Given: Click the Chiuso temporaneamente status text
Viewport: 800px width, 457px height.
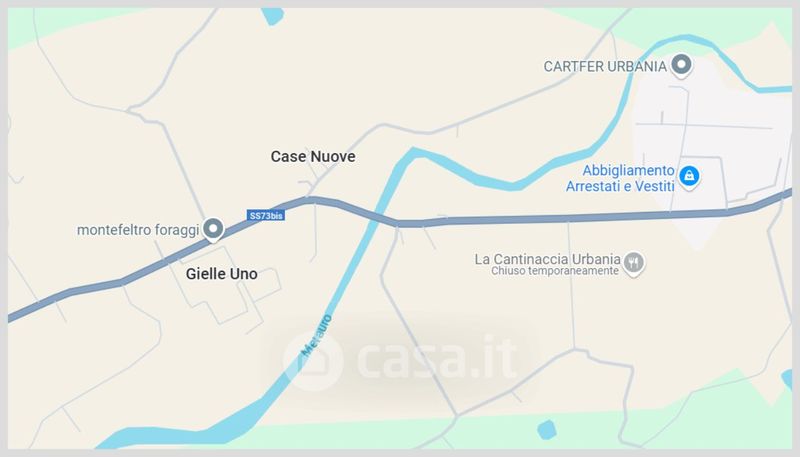Looking at the screenshot, I should (555, 271).
